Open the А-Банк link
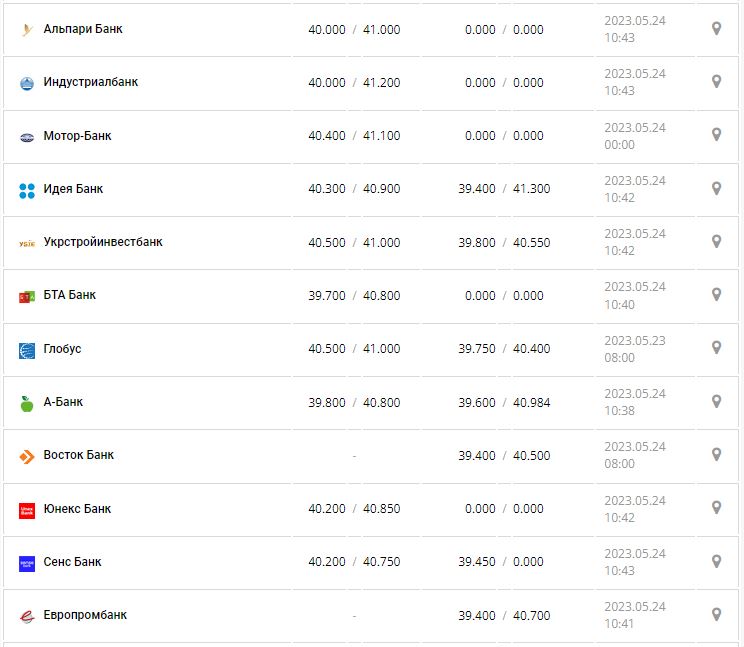 63,402
